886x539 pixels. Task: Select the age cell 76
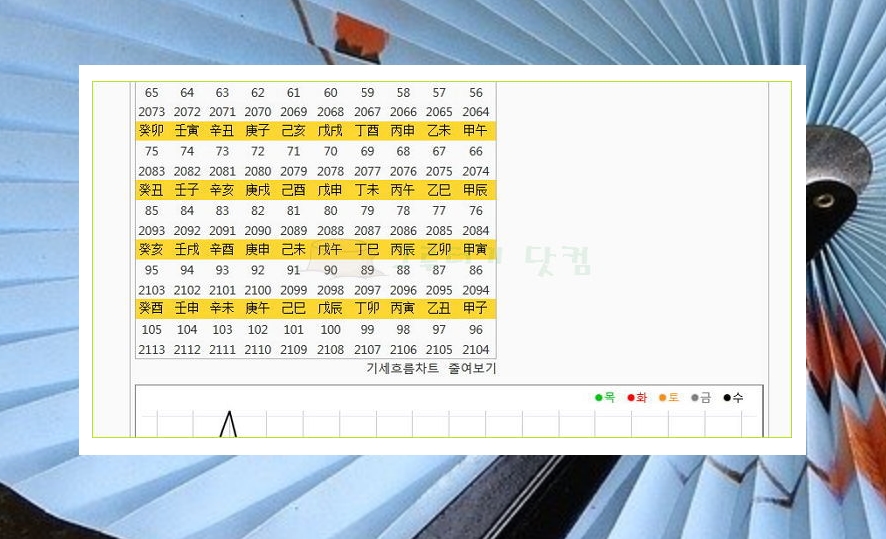(476, 211)
